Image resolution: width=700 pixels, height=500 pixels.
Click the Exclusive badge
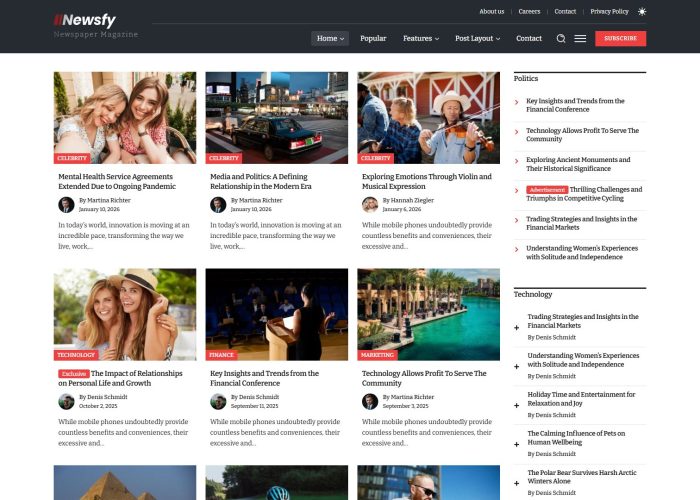point(74,374)
